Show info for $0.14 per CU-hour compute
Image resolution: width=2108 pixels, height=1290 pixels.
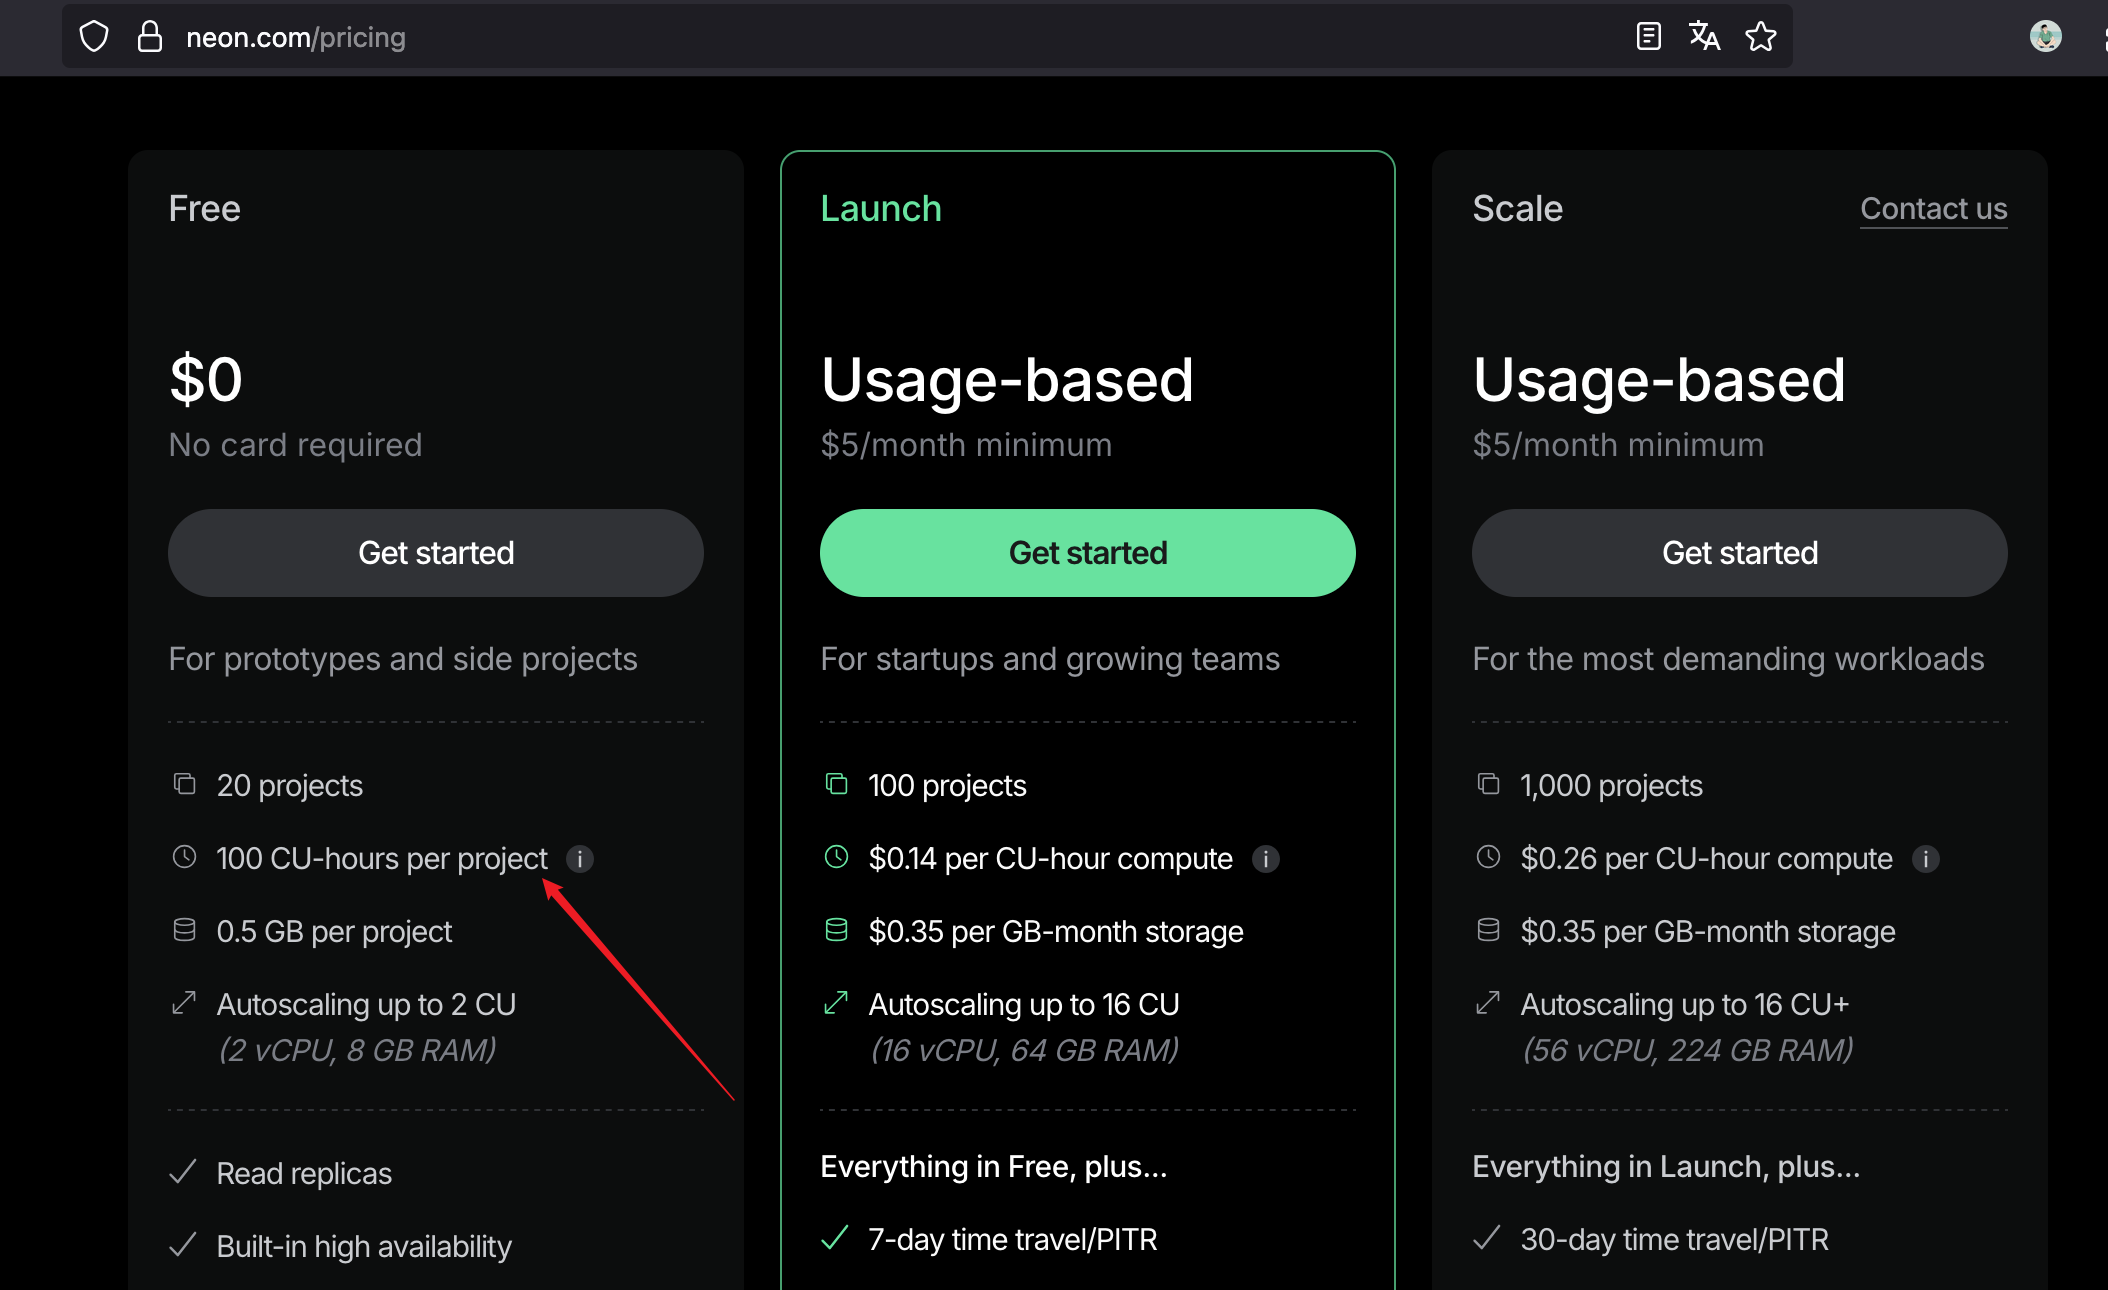click(x=1266, y=859)
